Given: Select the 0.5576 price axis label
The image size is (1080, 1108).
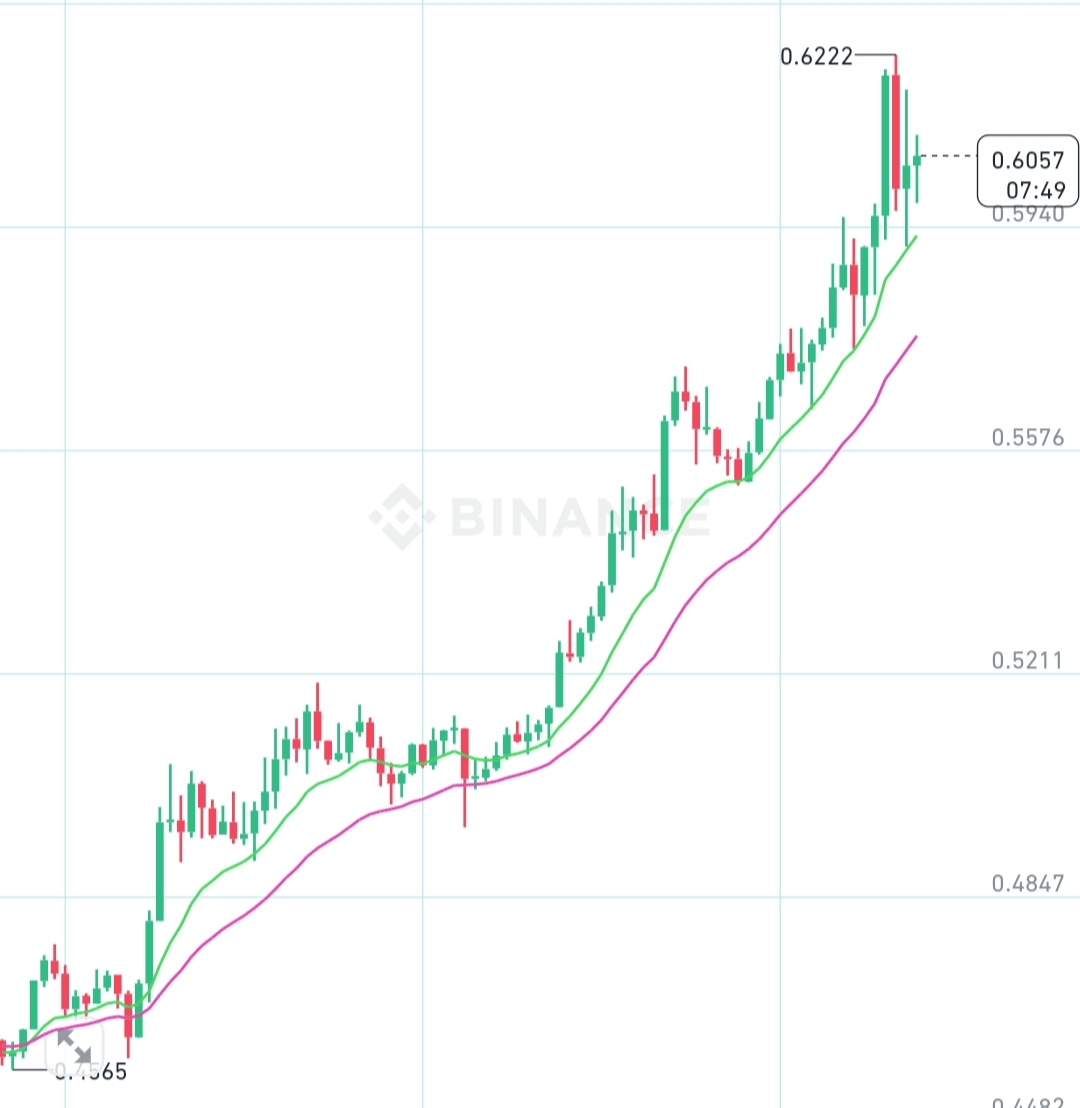Looking at the screenshot, I should coord(1028,438).
